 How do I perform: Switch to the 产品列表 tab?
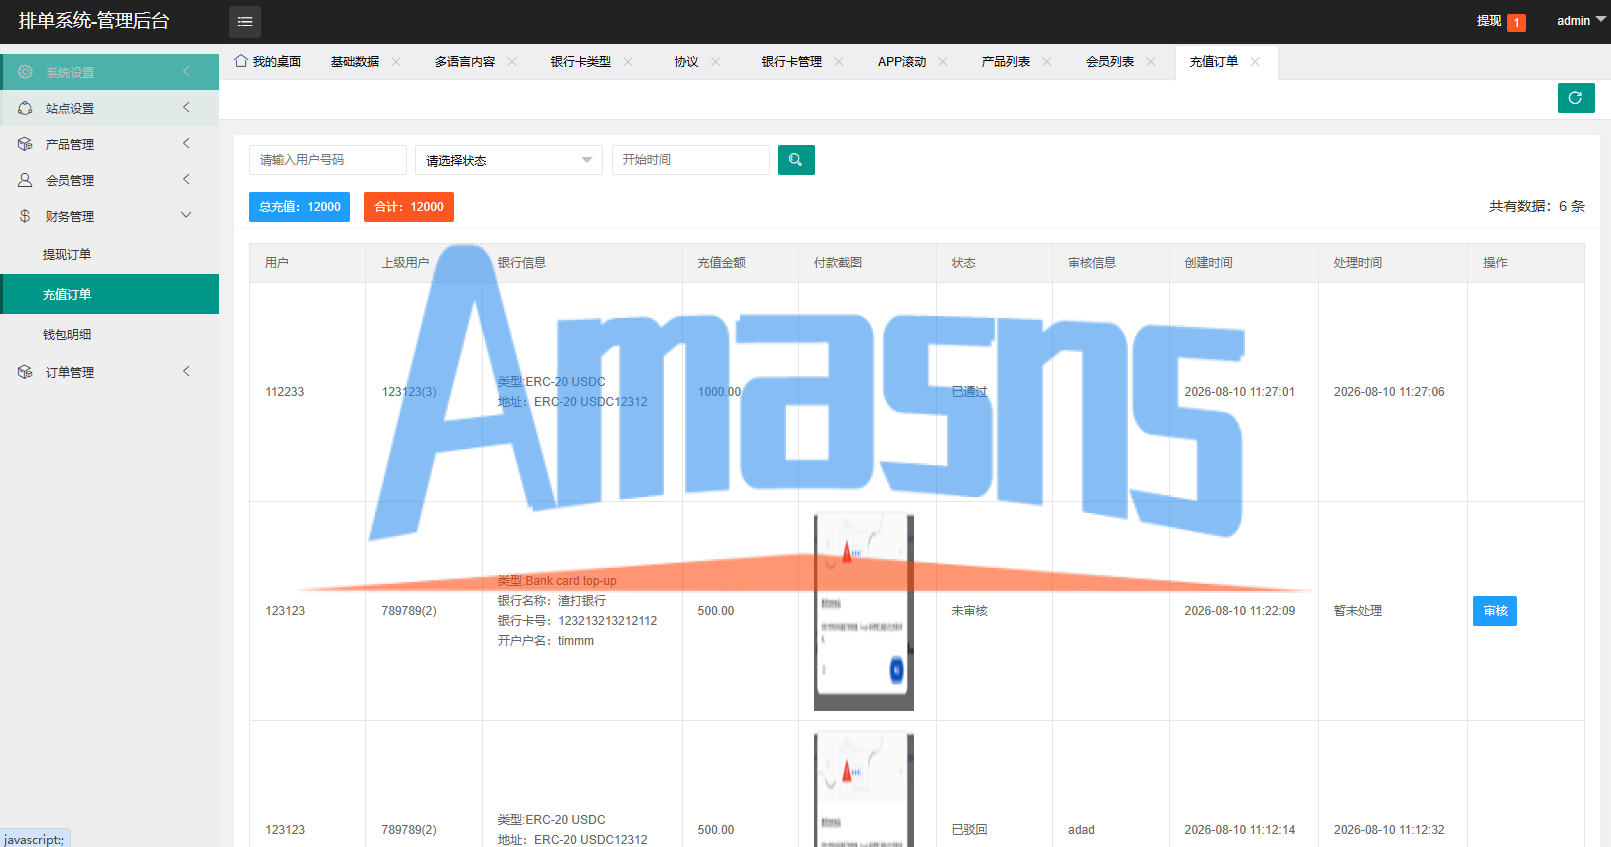[1006, 62]
